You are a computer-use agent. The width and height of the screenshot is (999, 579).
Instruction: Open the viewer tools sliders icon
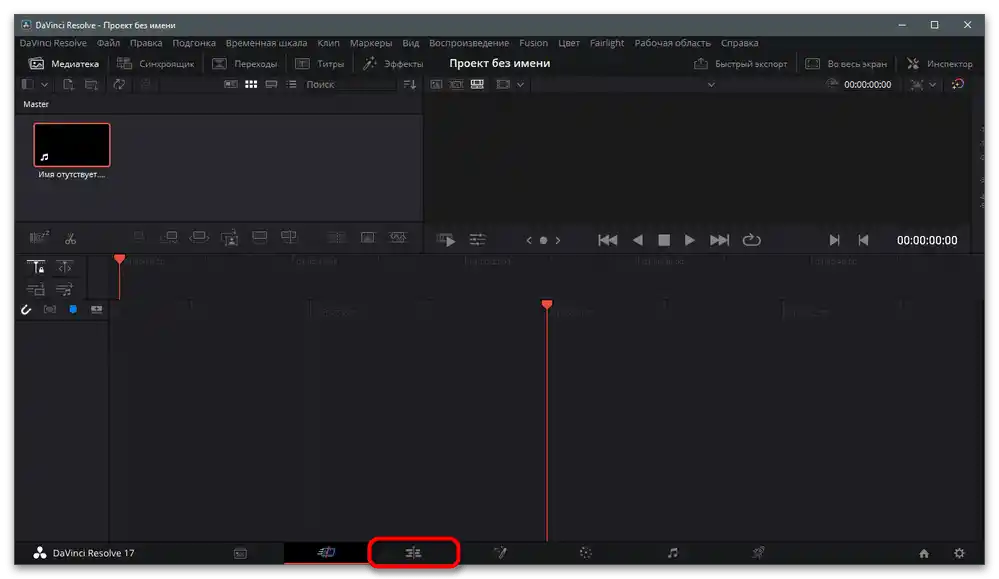477,240
